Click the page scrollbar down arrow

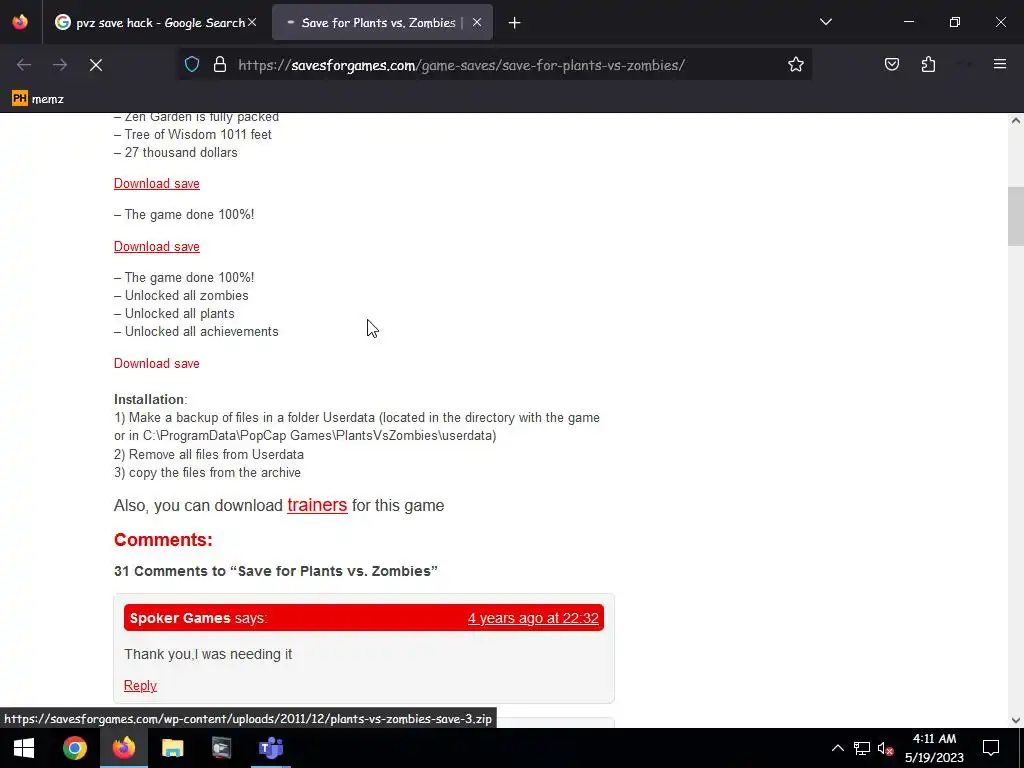tap(1016, 720)
